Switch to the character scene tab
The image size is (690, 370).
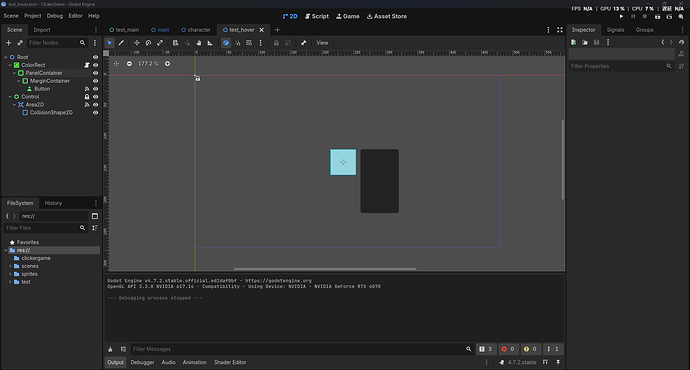(x=196, y=30)
